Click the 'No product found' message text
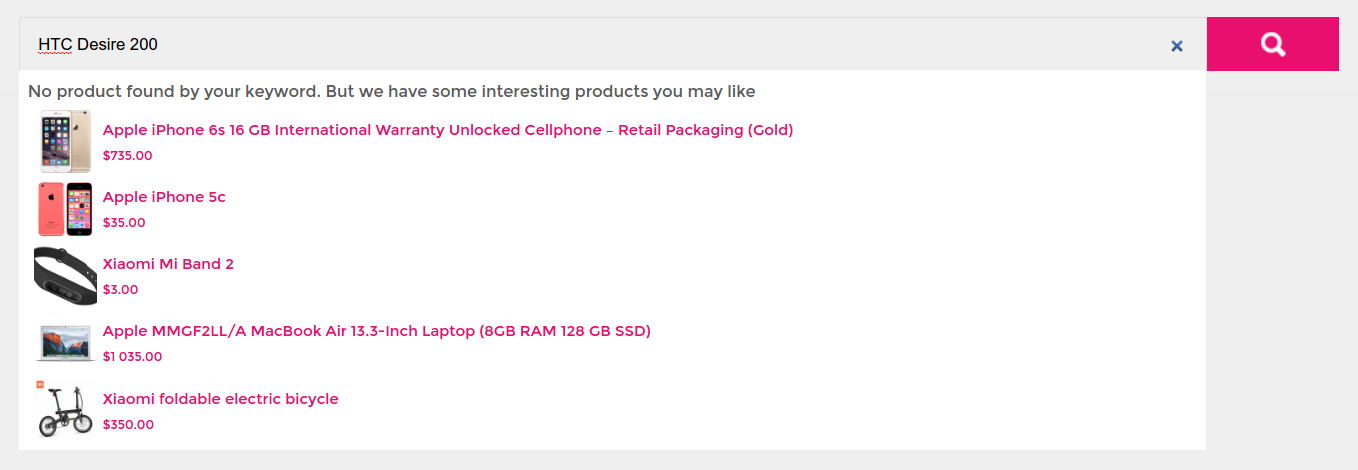The height and width of the screenshot is (470, 1358). tap(392, 92)
